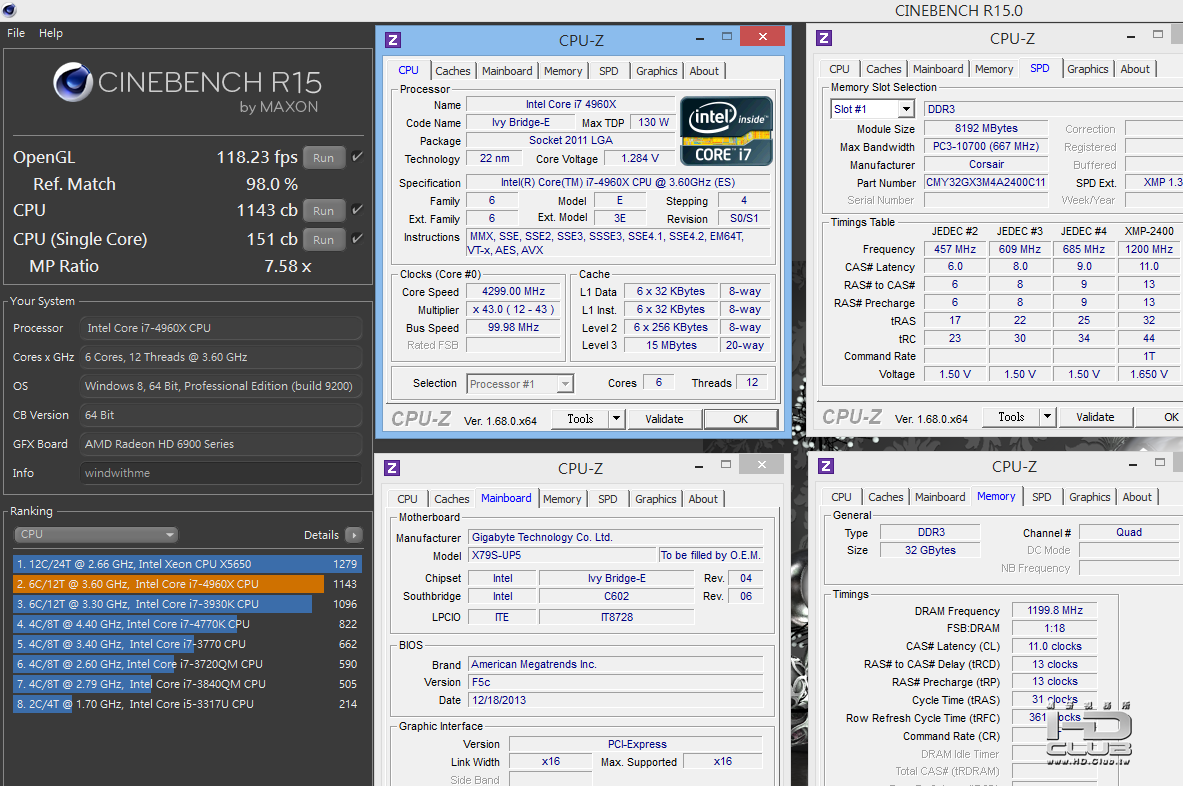Switch to CPU tab in Mainboard CPU-Z window
1183x786 pixels.
[407, 499]
